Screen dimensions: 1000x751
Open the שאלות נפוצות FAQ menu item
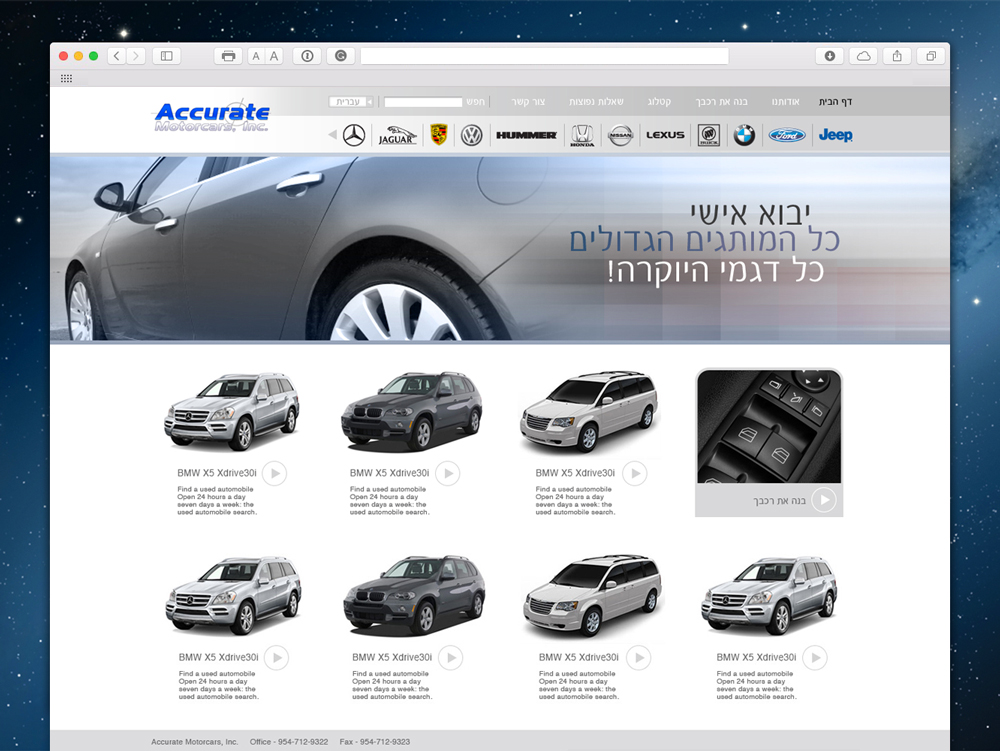pos(596,101)
